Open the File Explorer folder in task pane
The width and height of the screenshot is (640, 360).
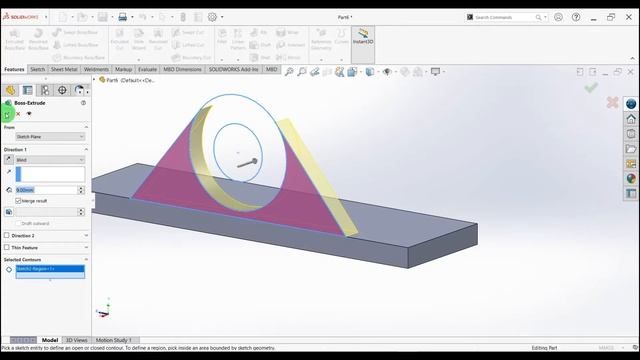pyautogui.click(x=631, y=149)
